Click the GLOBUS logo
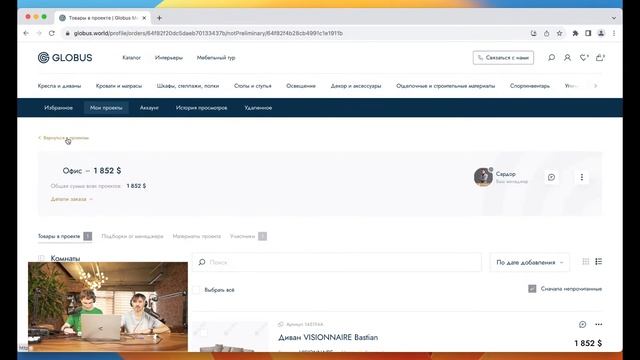The height and width of the screenshot is (360, 640). [65, 58]
